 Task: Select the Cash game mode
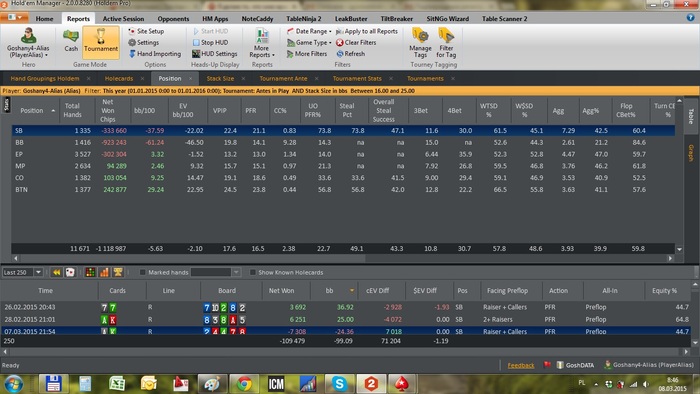(71, 41)
